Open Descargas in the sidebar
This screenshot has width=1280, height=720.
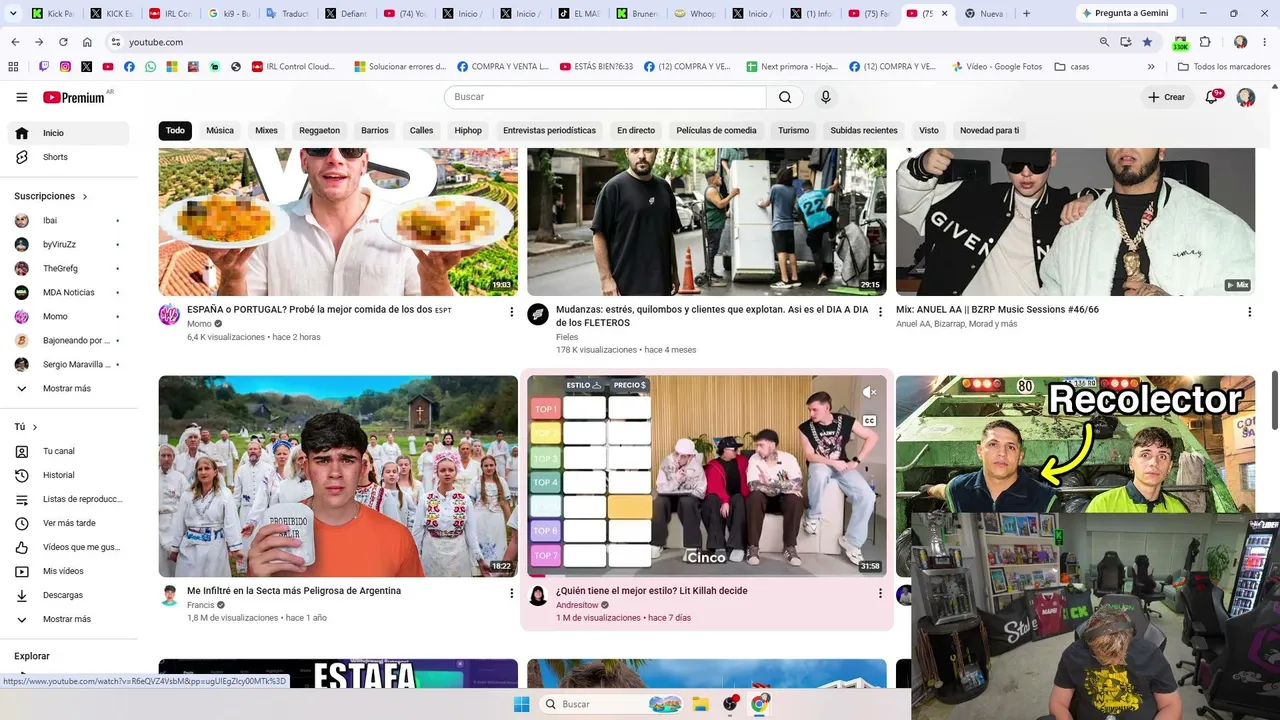coord(68,595)
